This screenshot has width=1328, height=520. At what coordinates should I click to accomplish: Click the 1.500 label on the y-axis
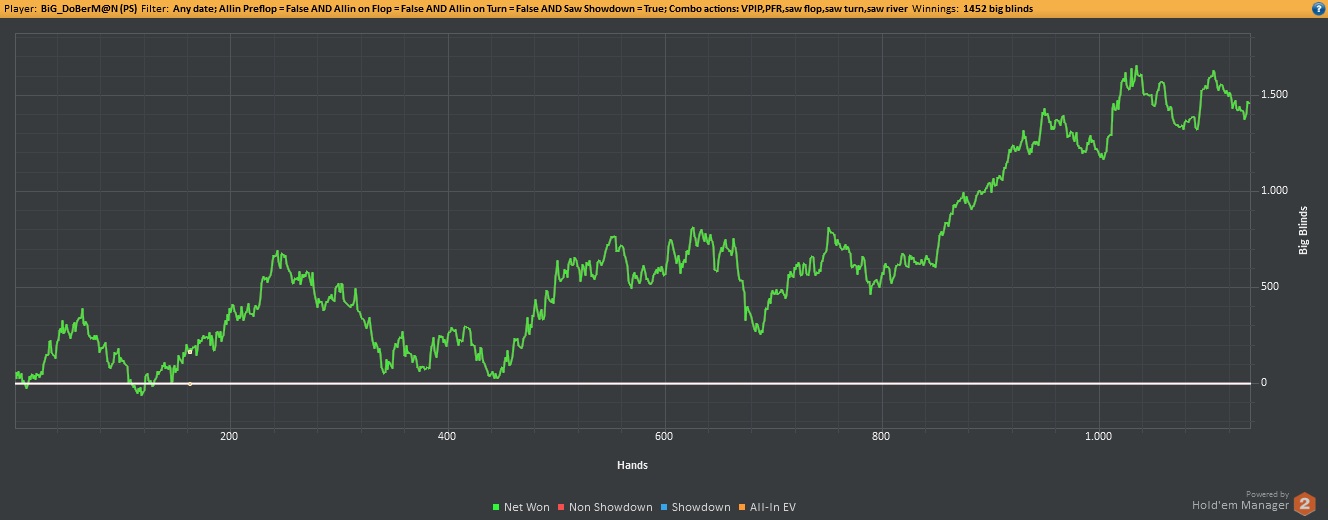(x=1273, y=94)
